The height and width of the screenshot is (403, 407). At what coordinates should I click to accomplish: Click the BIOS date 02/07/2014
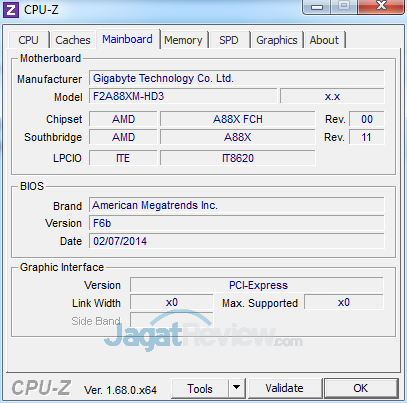click(237, 241)
